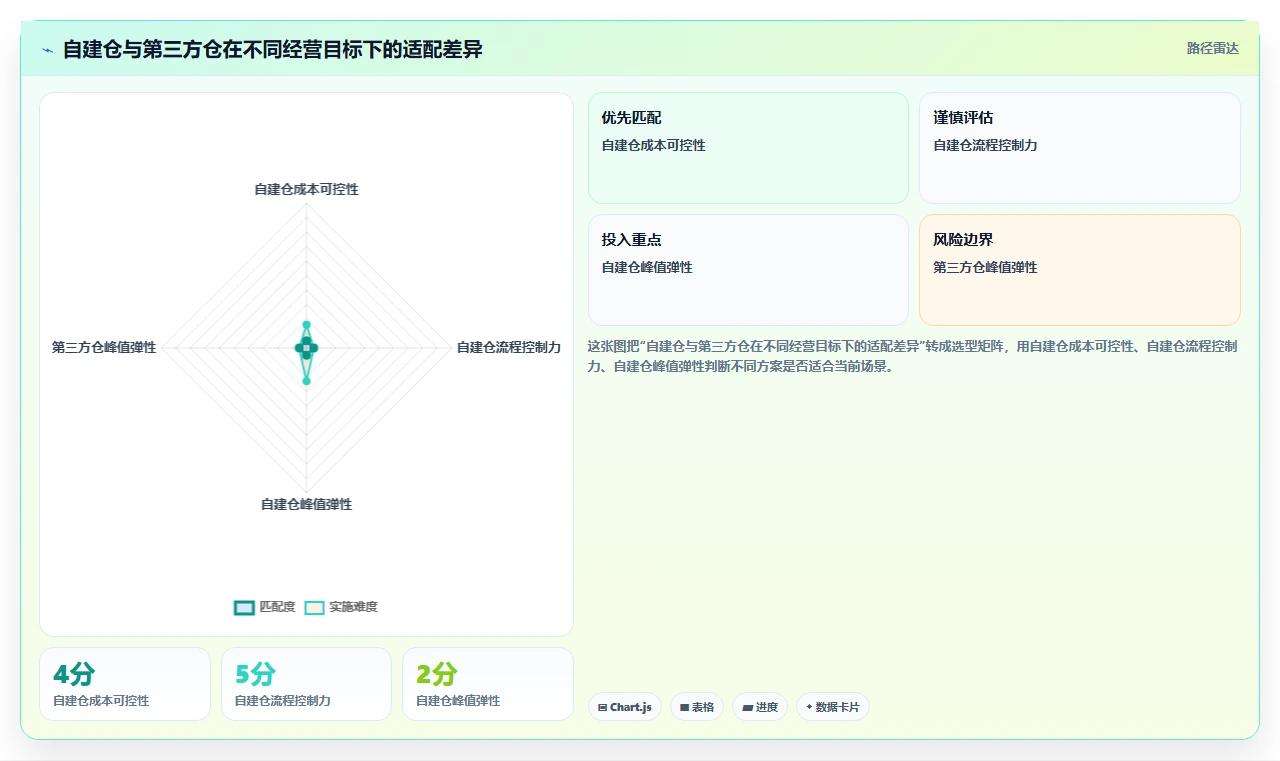
Task: Click 第三方仓峰值弹性 text in 风险边界 card
Action: [x=985, y=267]
